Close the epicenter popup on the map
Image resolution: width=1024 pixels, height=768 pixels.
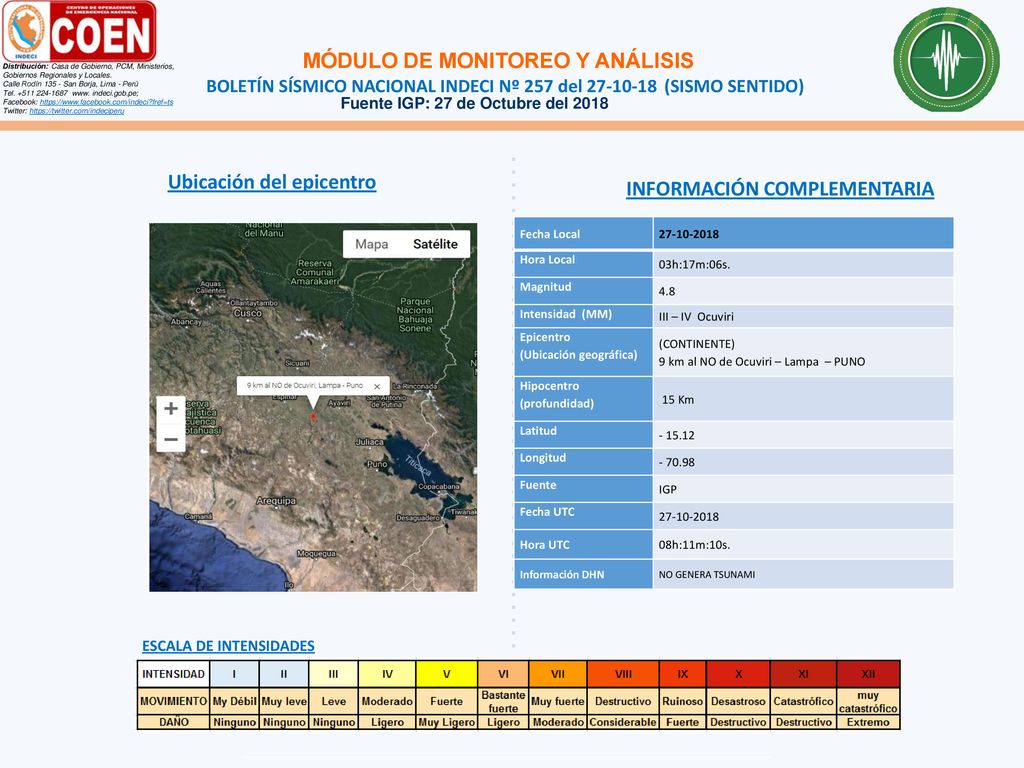[377, 386]
